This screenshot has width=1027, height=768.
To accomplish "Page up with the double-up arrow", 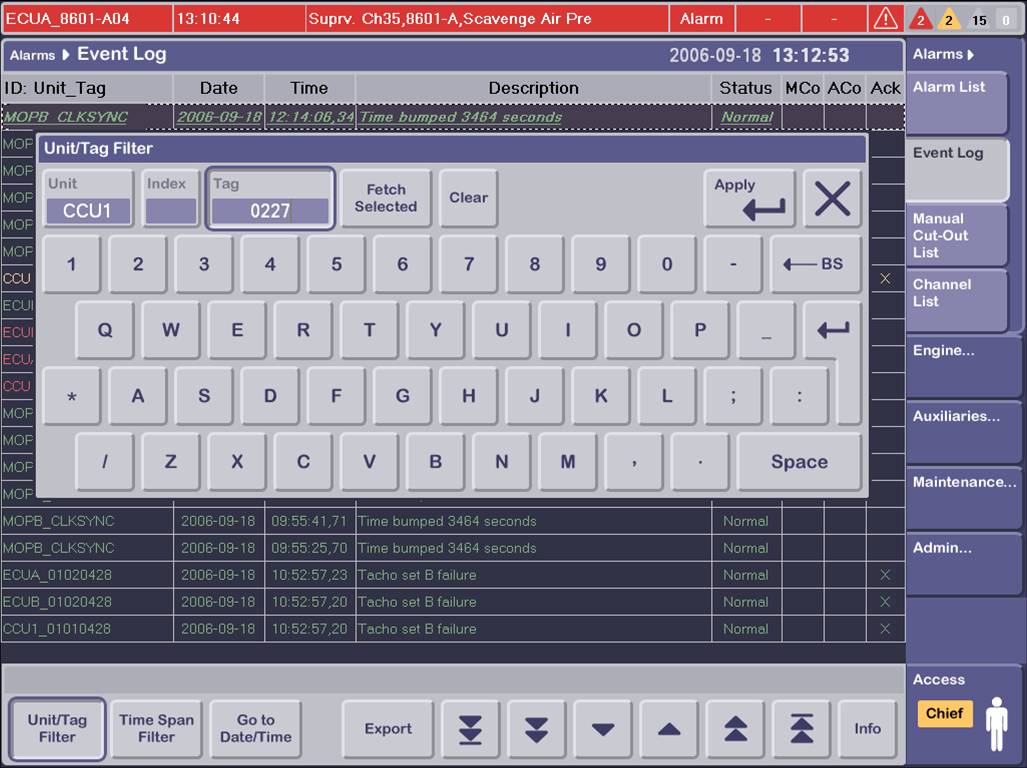I will point(736,730).
